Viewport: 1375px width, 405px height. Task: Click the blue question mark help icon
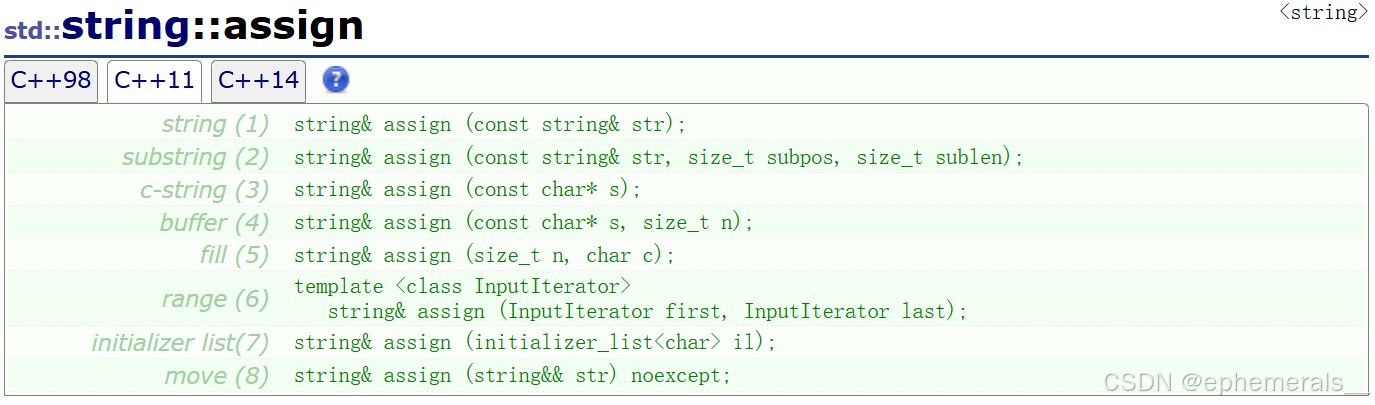[x=336, y=80]
